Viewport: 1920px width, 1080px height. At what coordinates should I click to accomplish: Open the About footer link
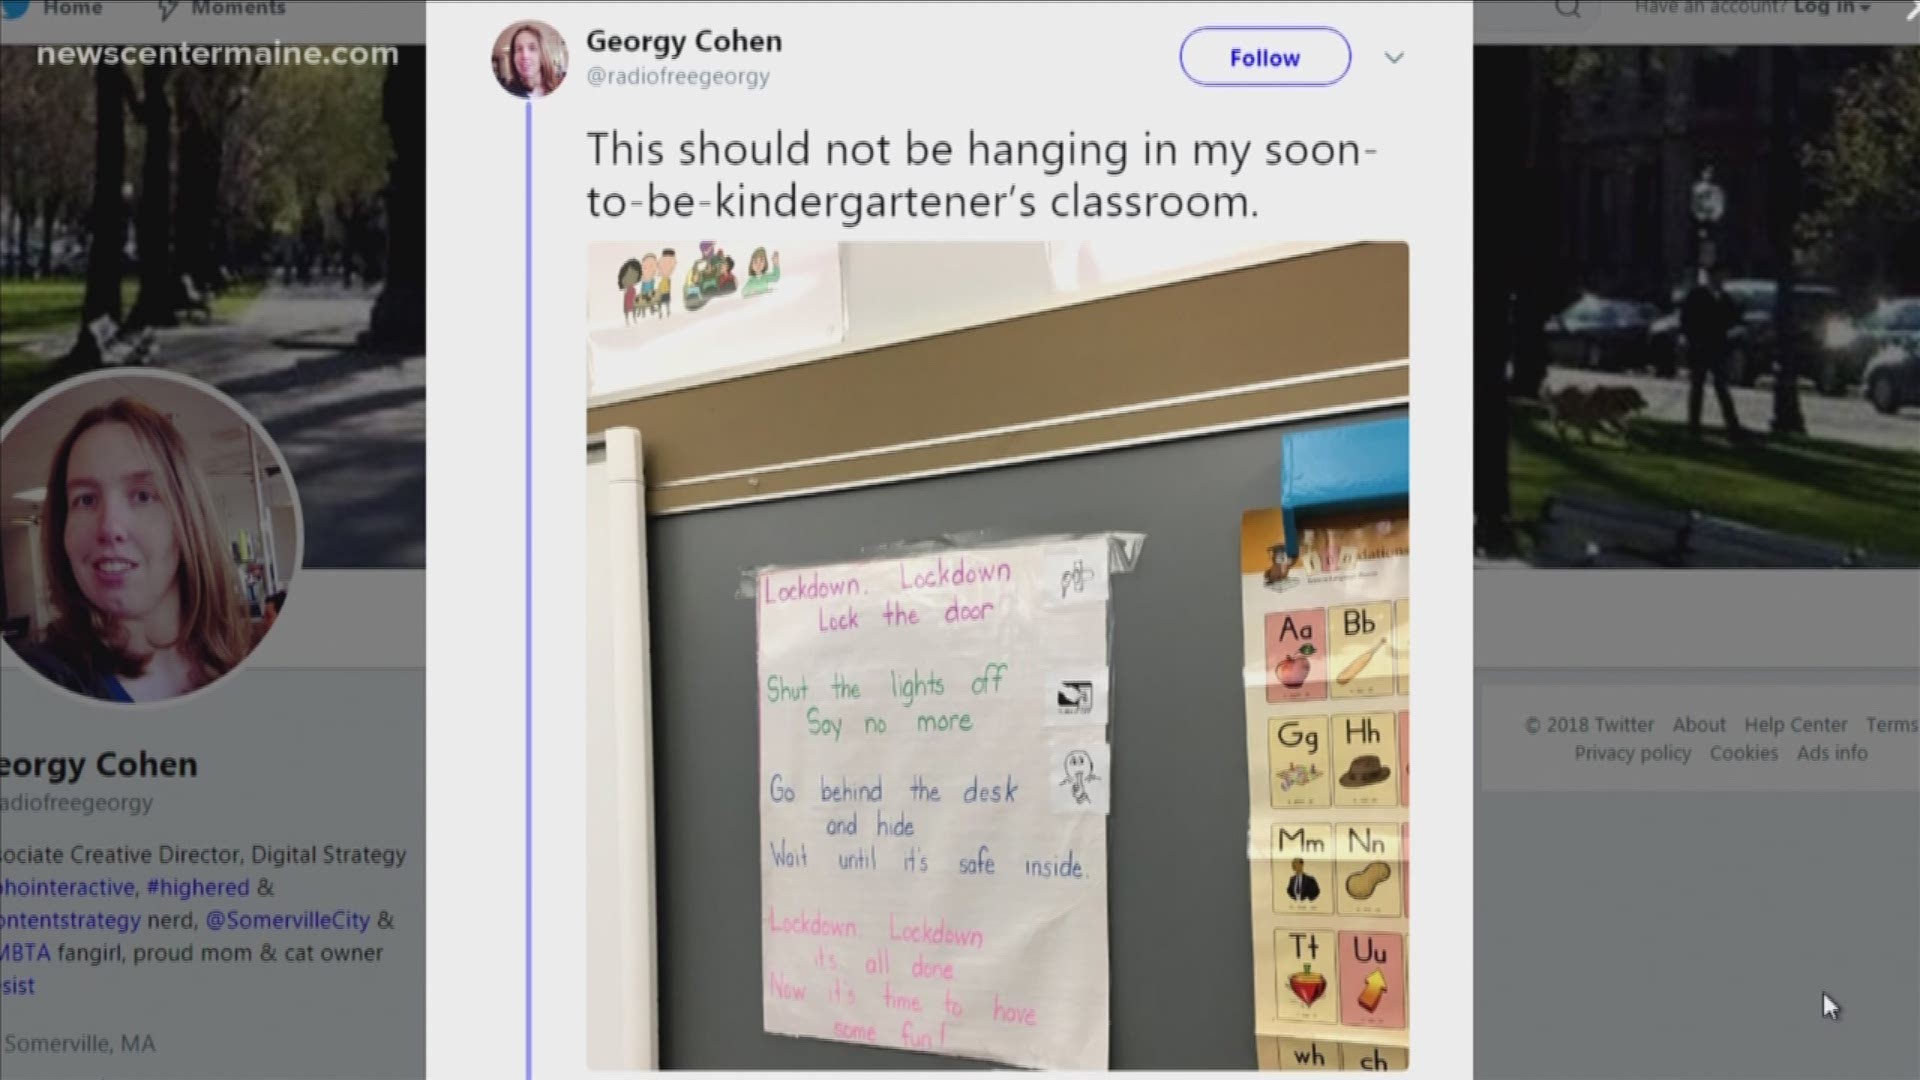[x=1699, y=724]
